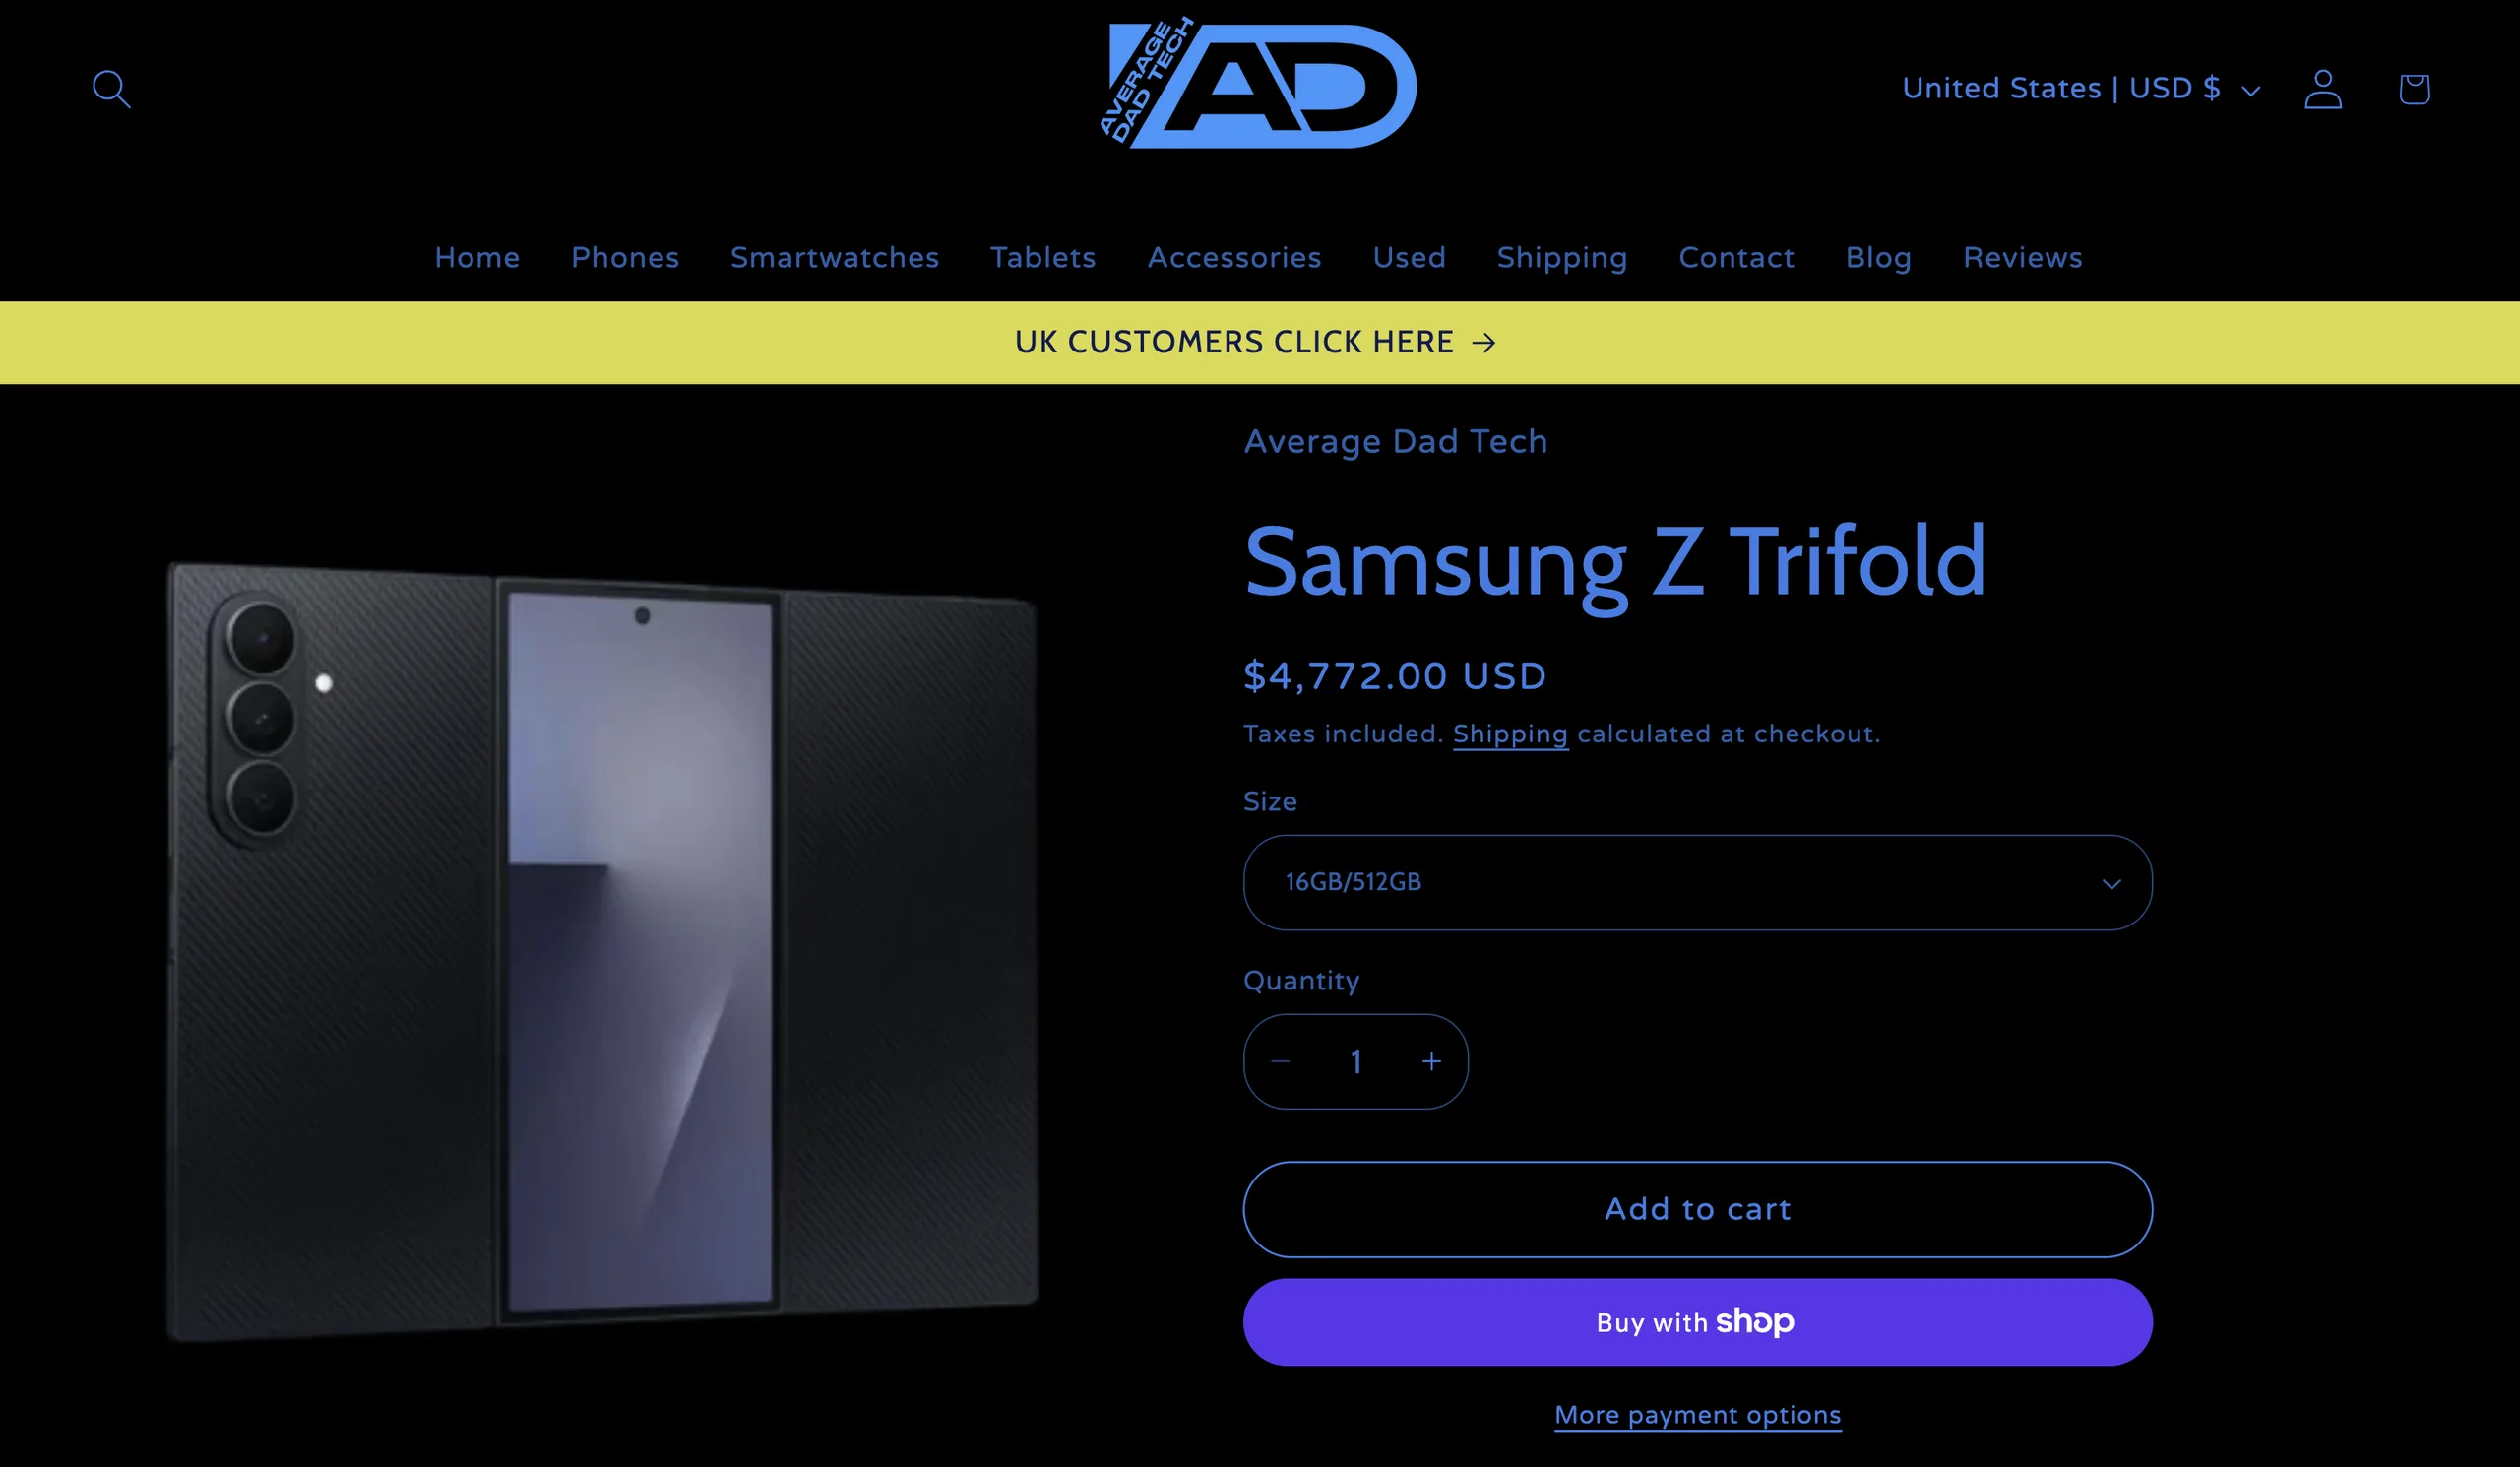2520x1467 pixels.
Task: Click the Average Dad Tech logo
Action: [x=1259, y=84]
